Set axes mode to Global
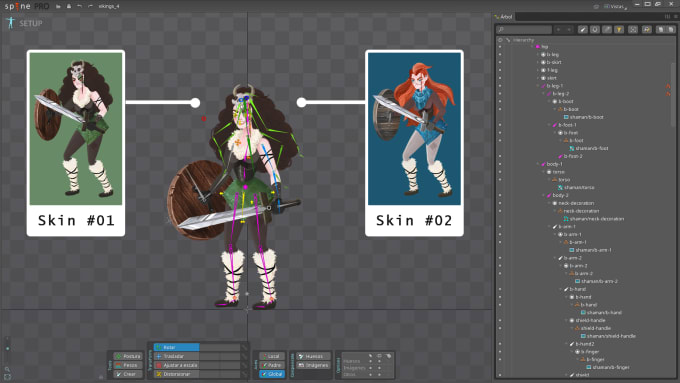680x383 pixels. 272,374
